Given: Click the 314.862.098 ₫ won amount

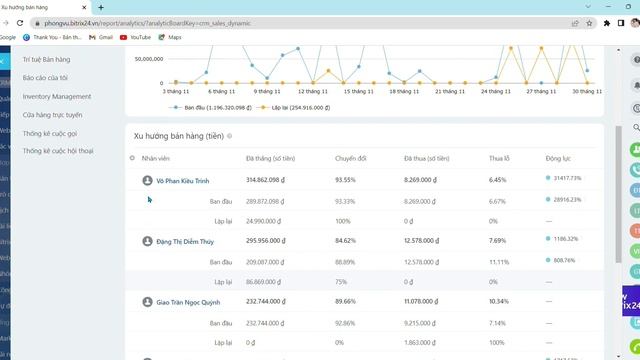Looking at the screenshot, I should pos(265,180).
